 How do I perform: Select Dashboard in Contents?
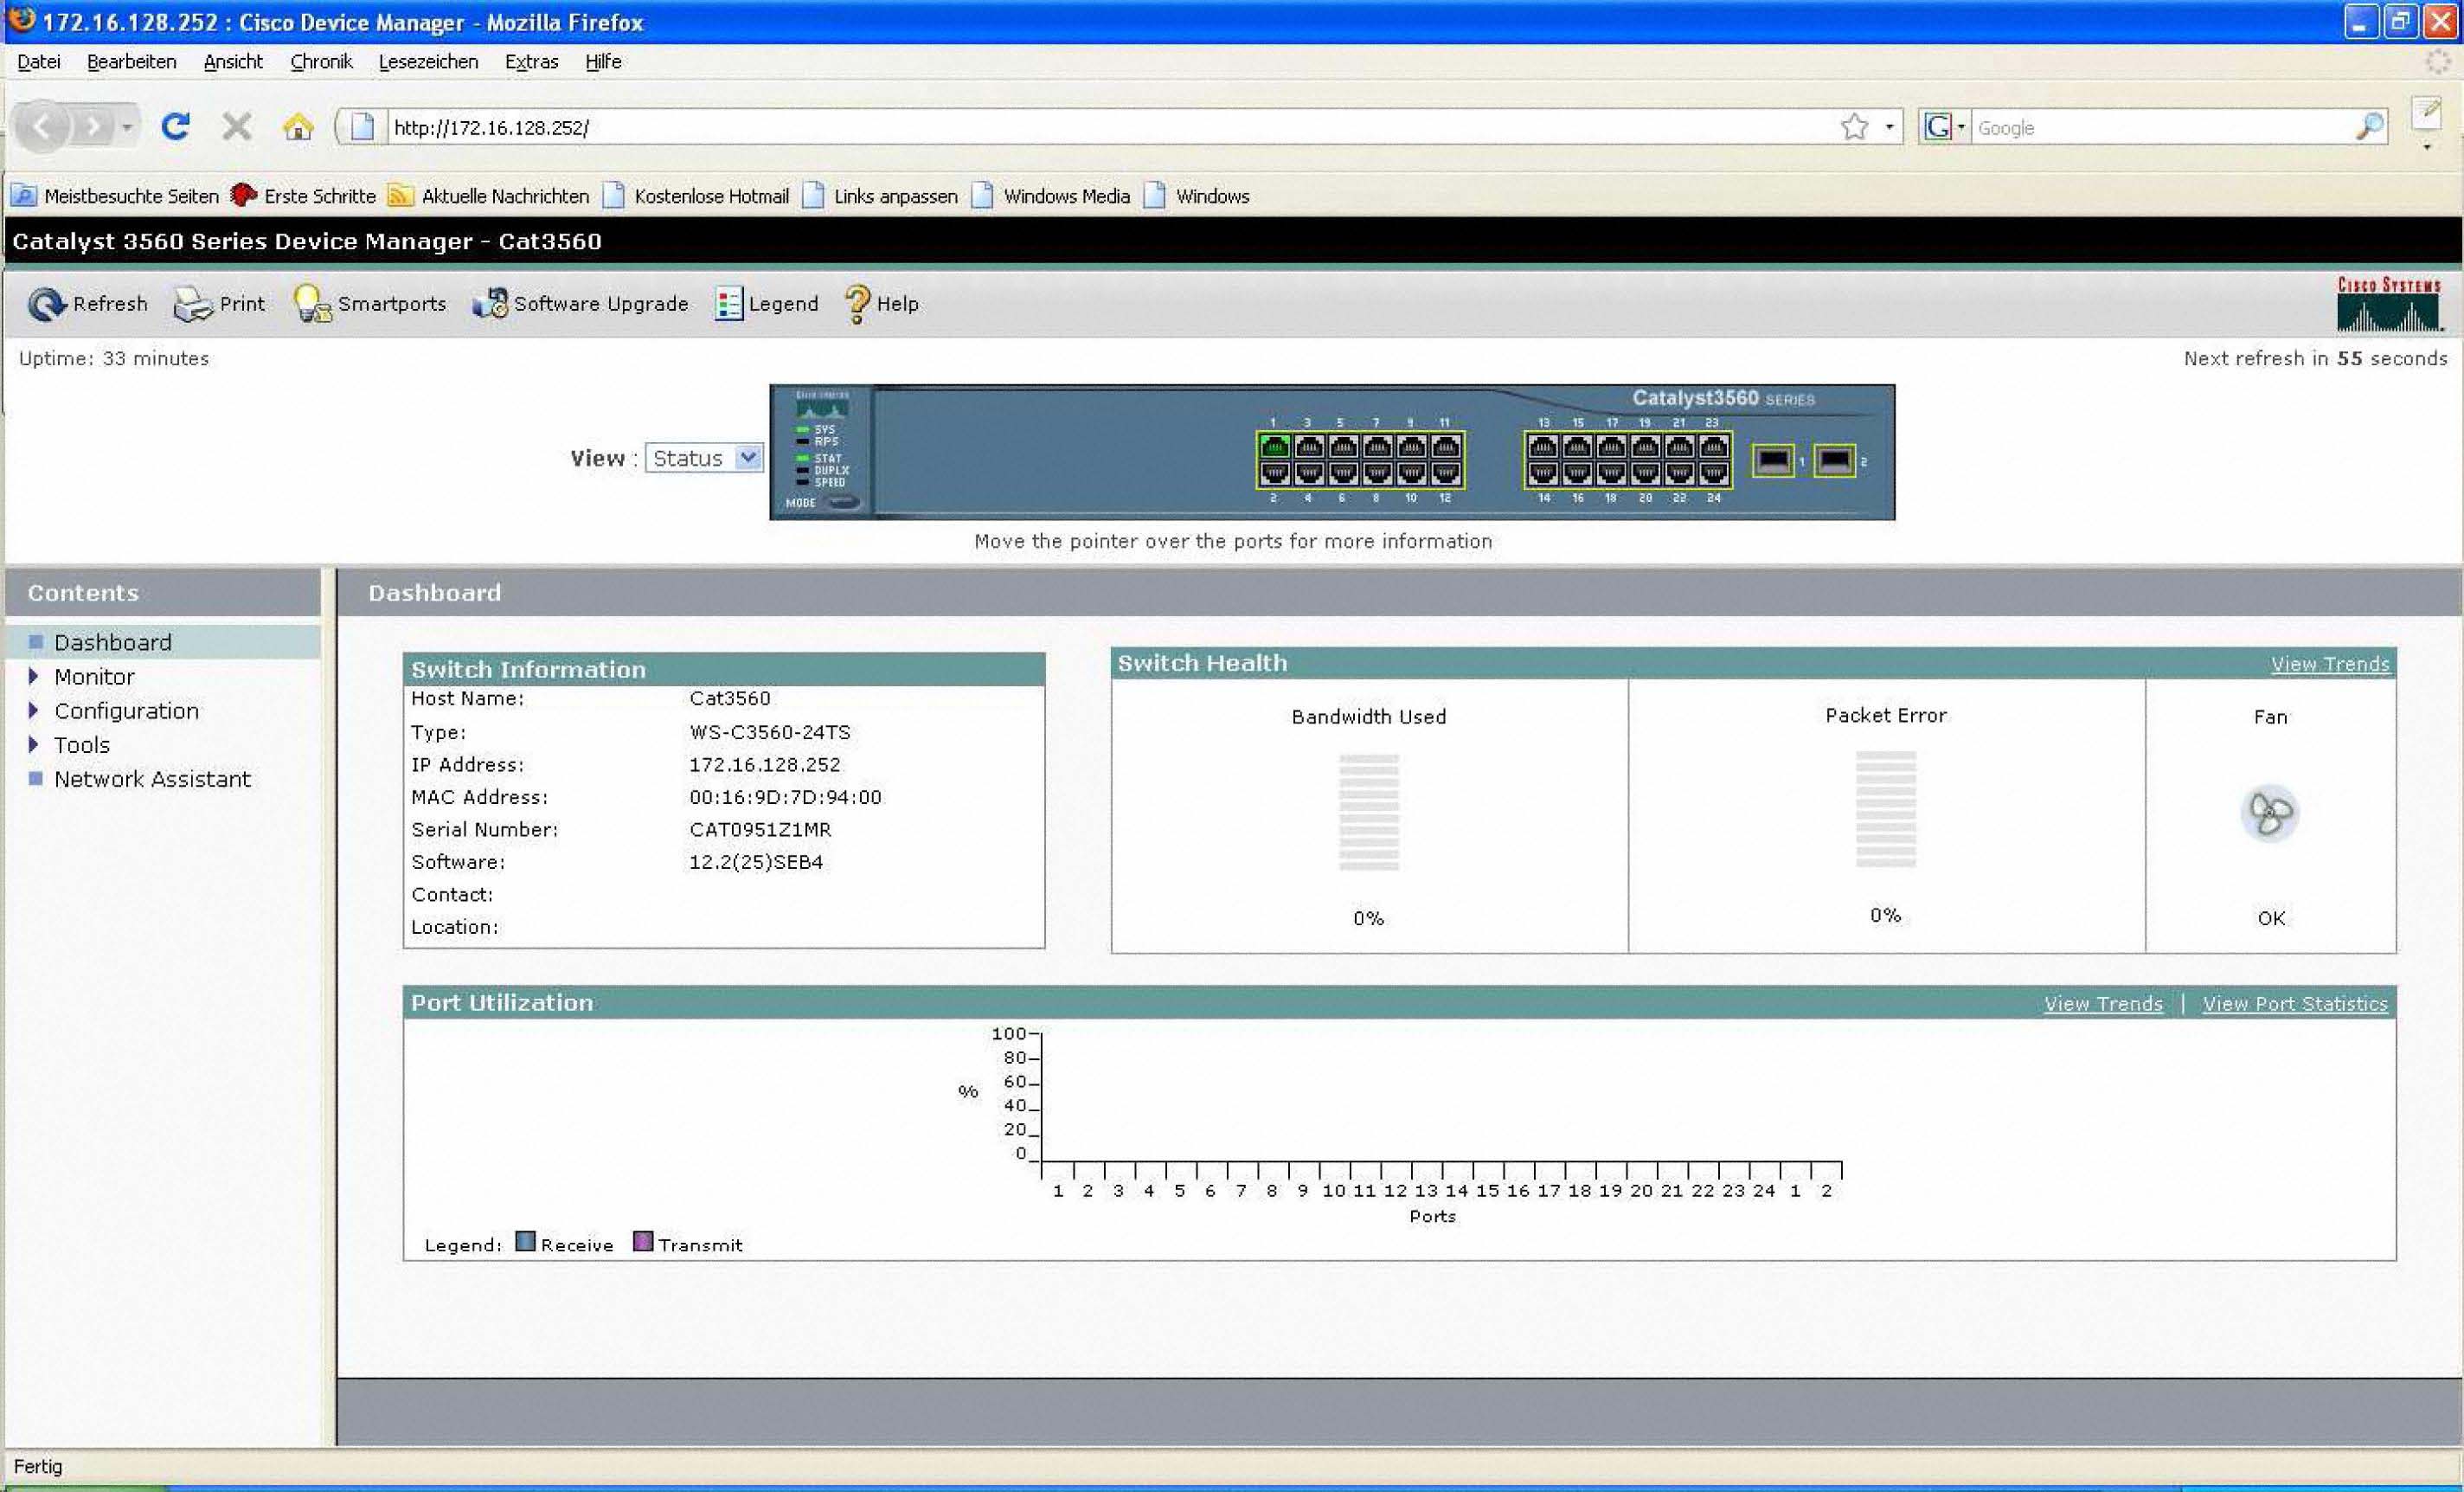tap(113, 642)
